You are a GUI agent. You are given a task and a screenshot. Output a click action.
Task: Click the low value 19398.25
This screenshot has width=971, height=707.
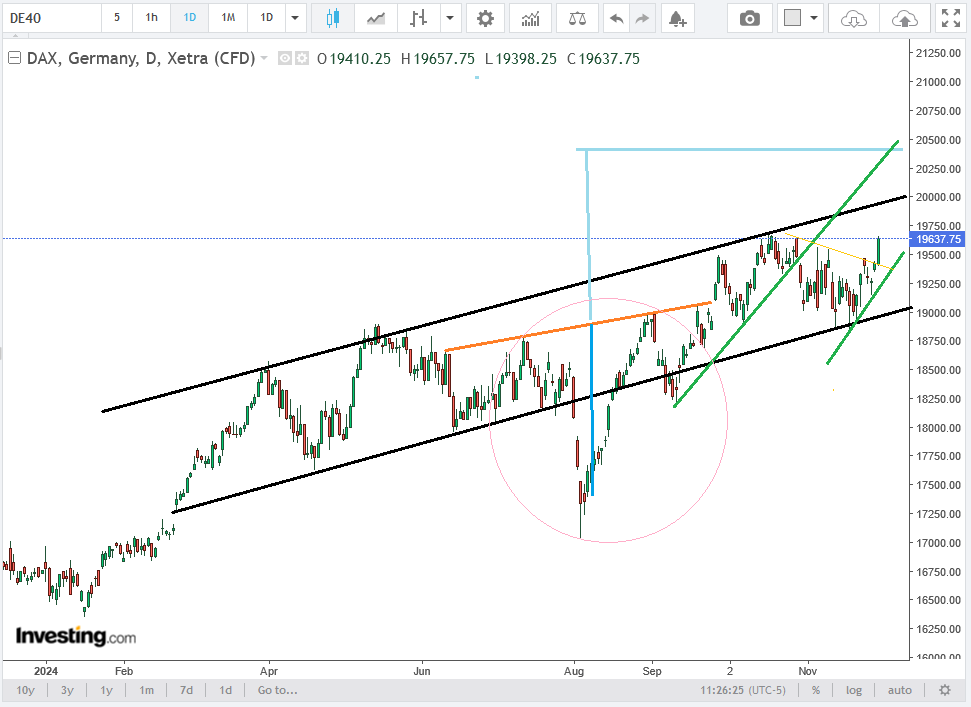pyautogui.click(x=526, y=59)
